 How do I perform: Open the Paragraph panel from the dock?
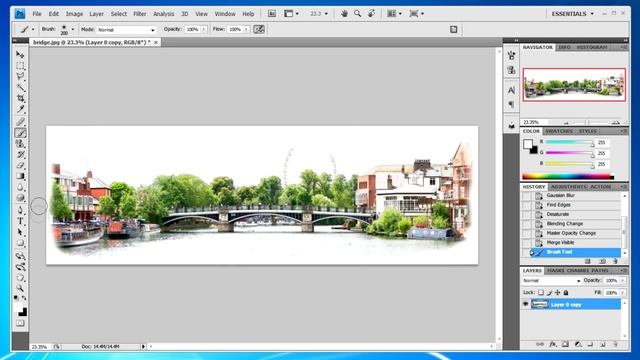click(x=511, y=105)
